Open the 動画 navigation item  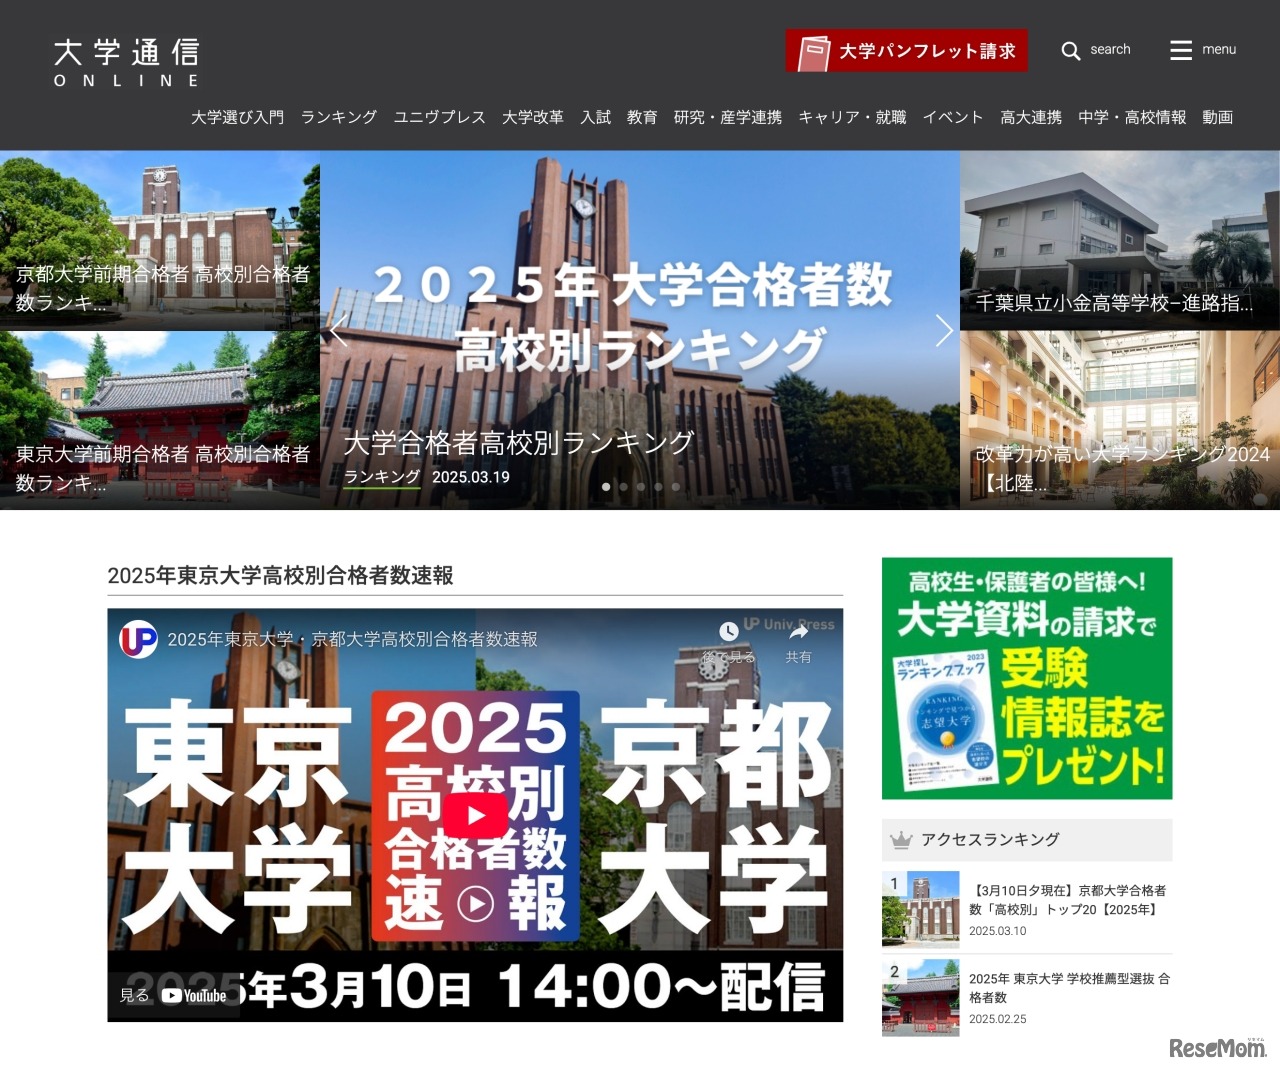(x=1218, y=117)
